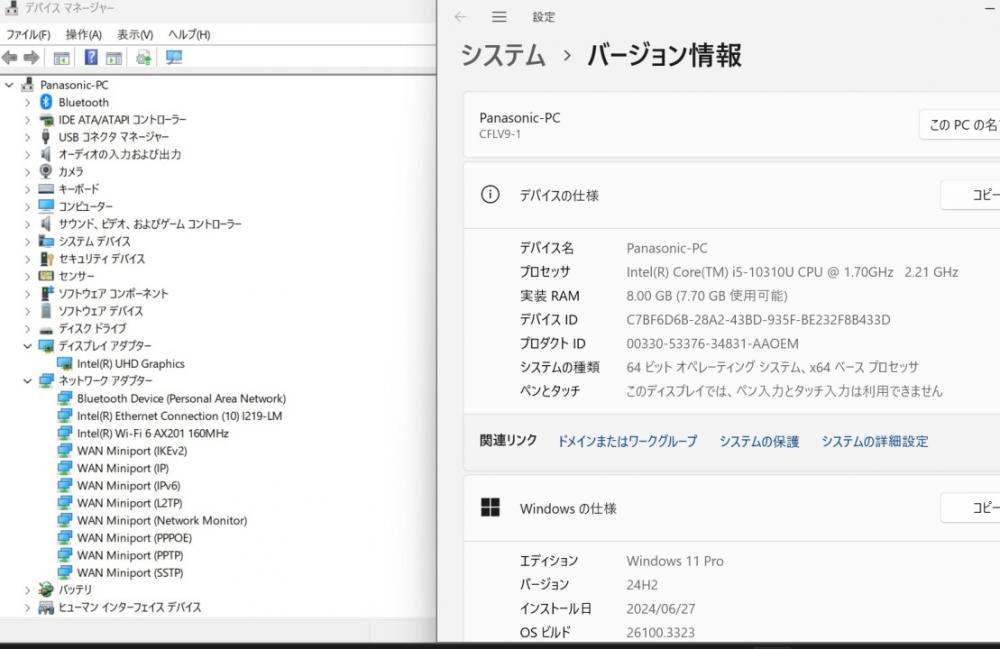Open the ドメインまたはワークグループ link

(x=628, y=441)
